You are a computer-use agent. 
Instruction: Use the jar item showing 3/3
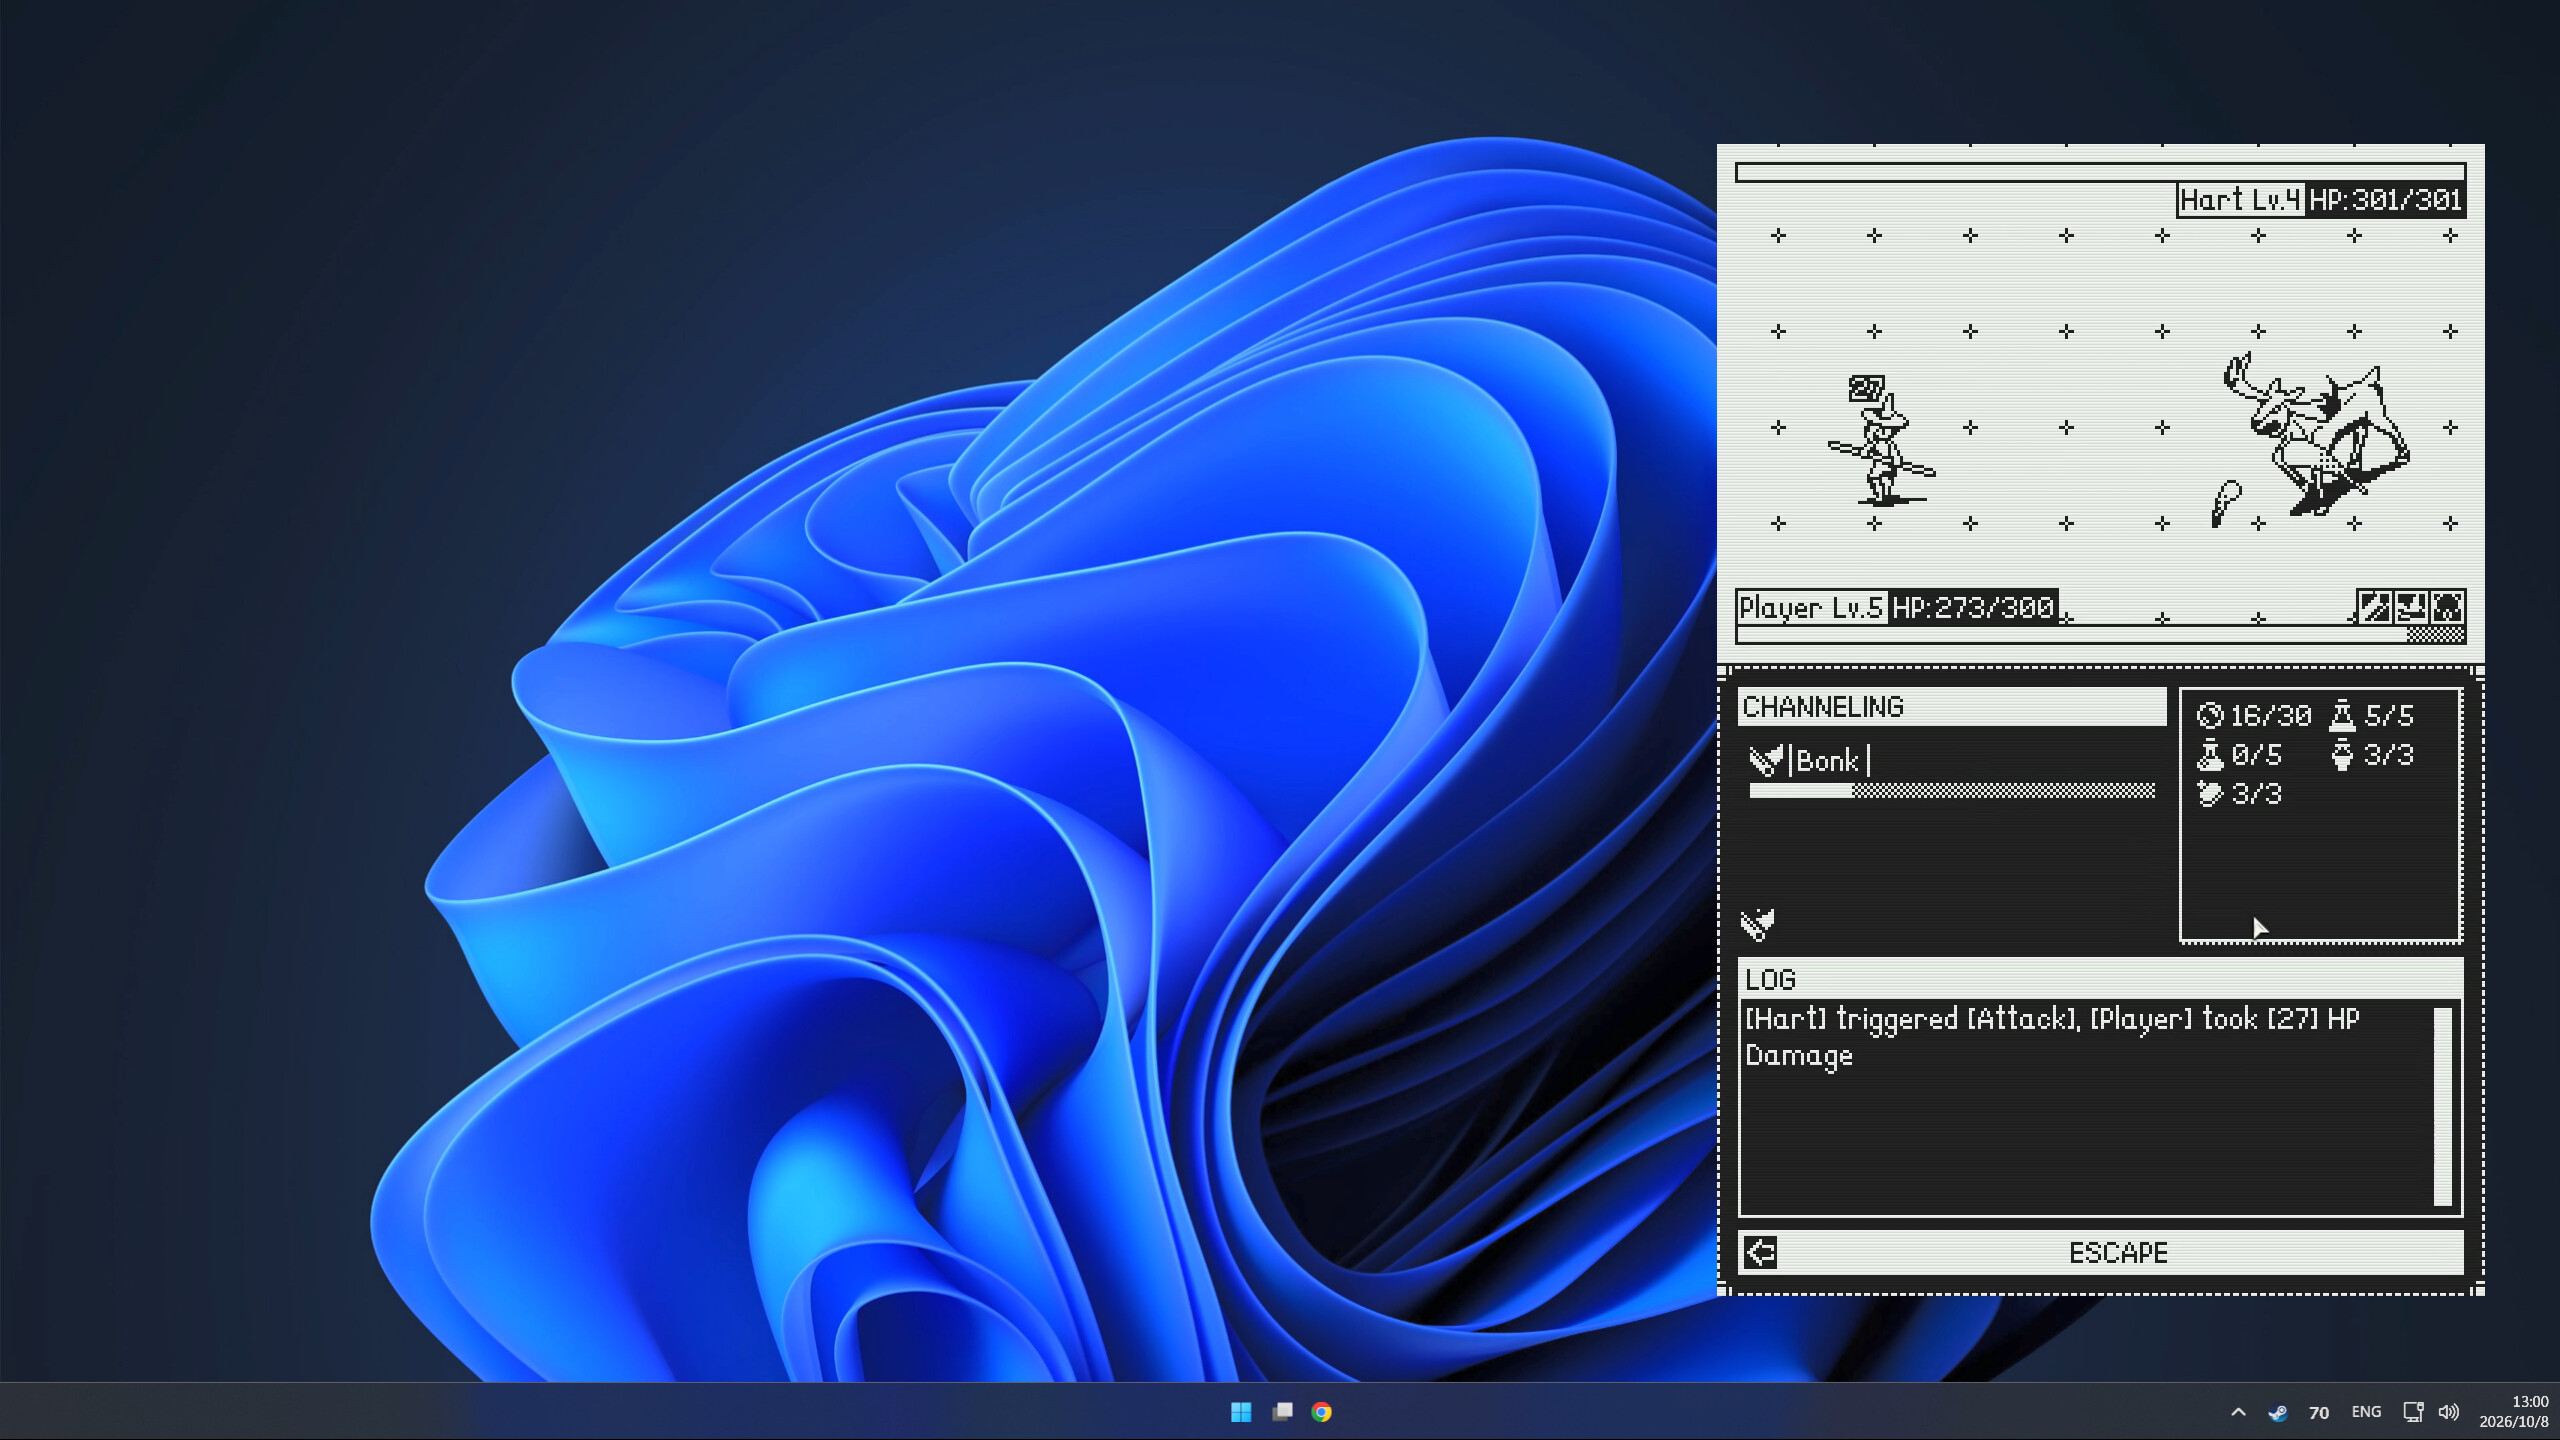click(2341, 755)
